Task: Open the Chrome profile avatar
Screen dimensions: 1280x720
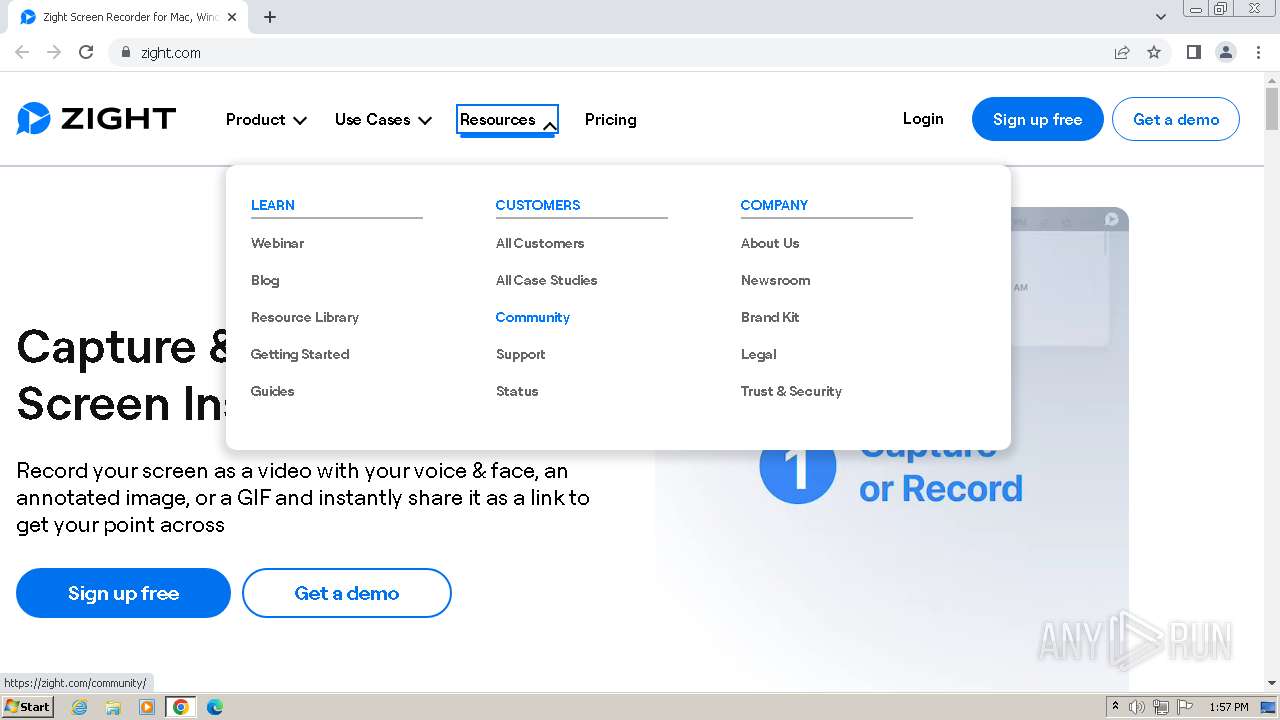Action: [x=1226, y=52]
